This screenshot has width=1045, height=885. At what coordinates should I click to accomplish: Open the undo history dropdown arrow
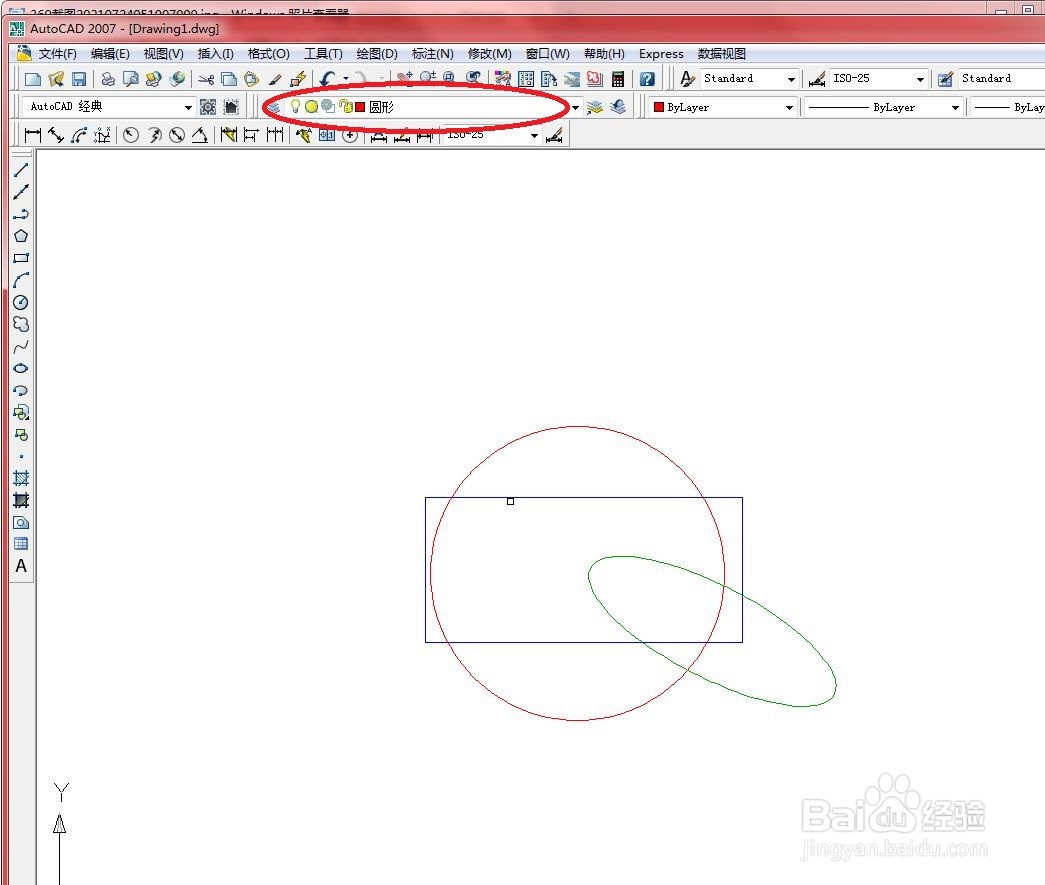pyautogui.click(x=346, y=79)
